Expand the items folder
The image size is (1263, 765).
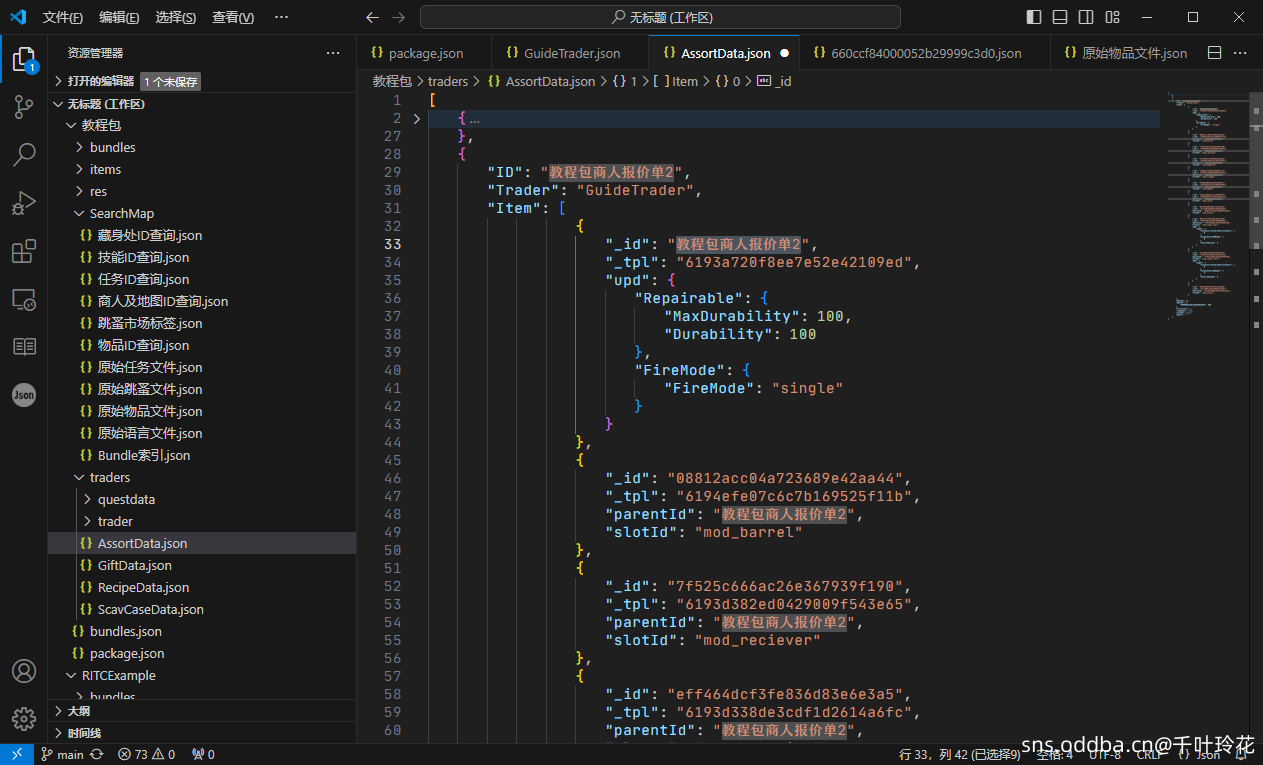[80, 169]
